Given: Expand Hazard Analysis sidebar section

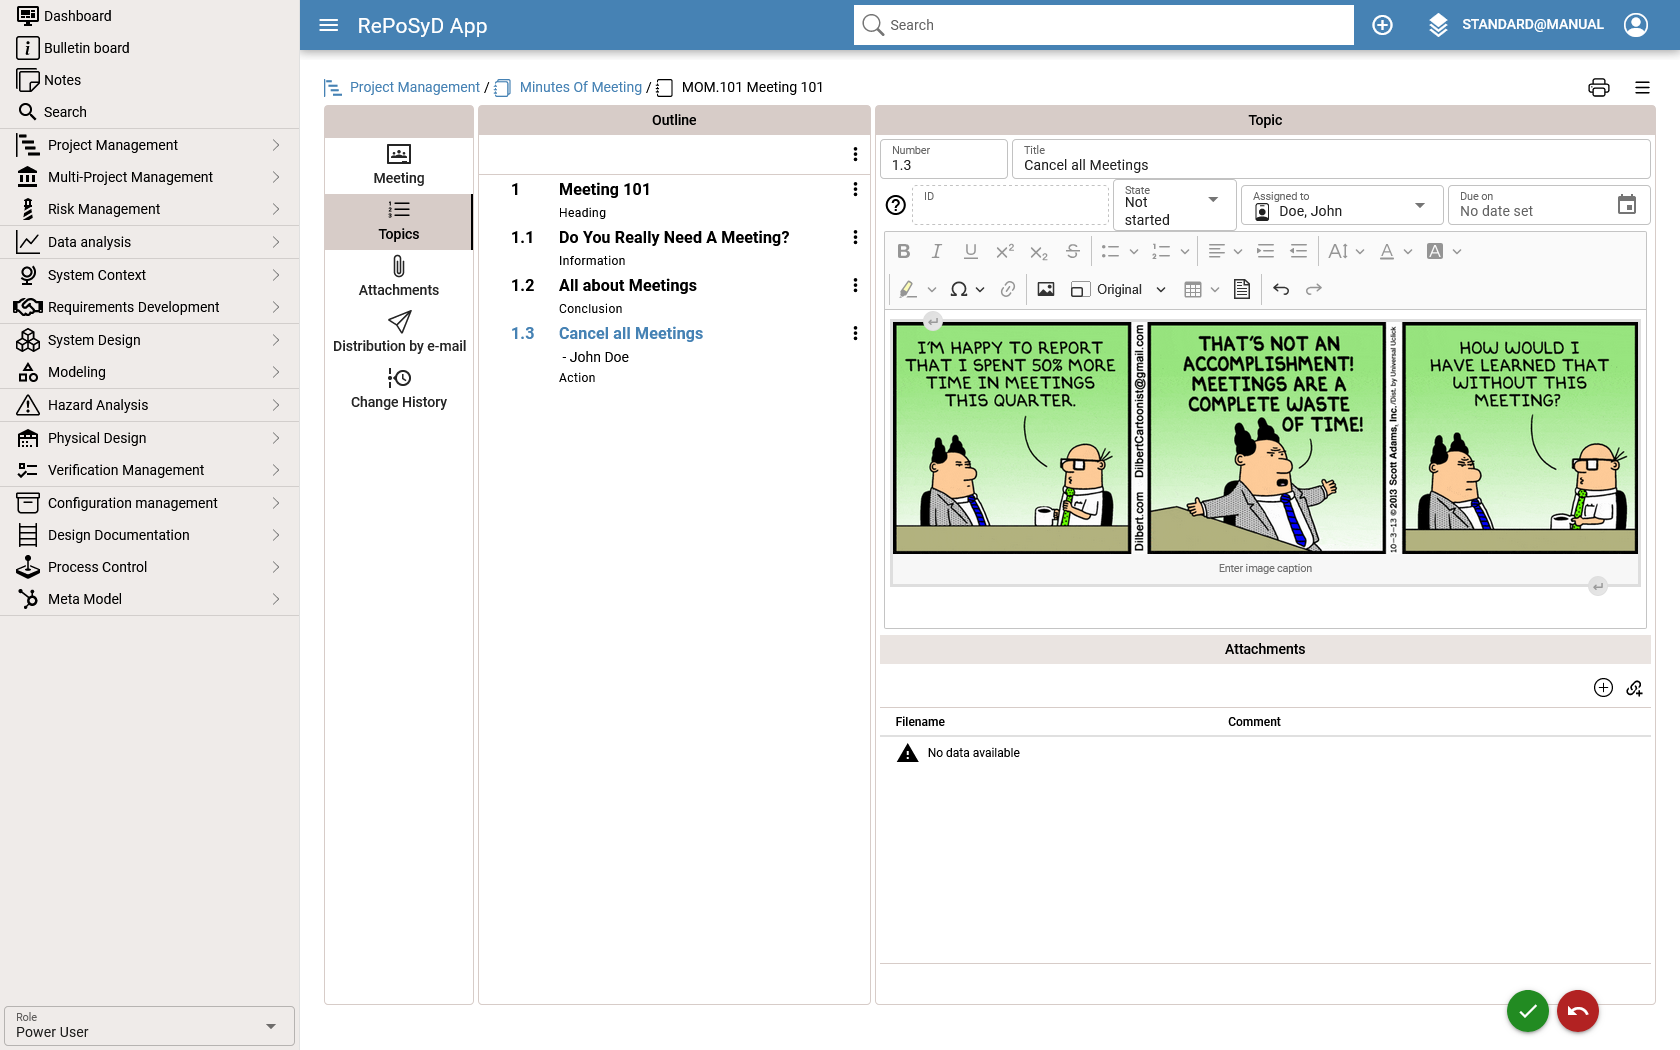Looking at the screenshot, I should coord(150,405).
